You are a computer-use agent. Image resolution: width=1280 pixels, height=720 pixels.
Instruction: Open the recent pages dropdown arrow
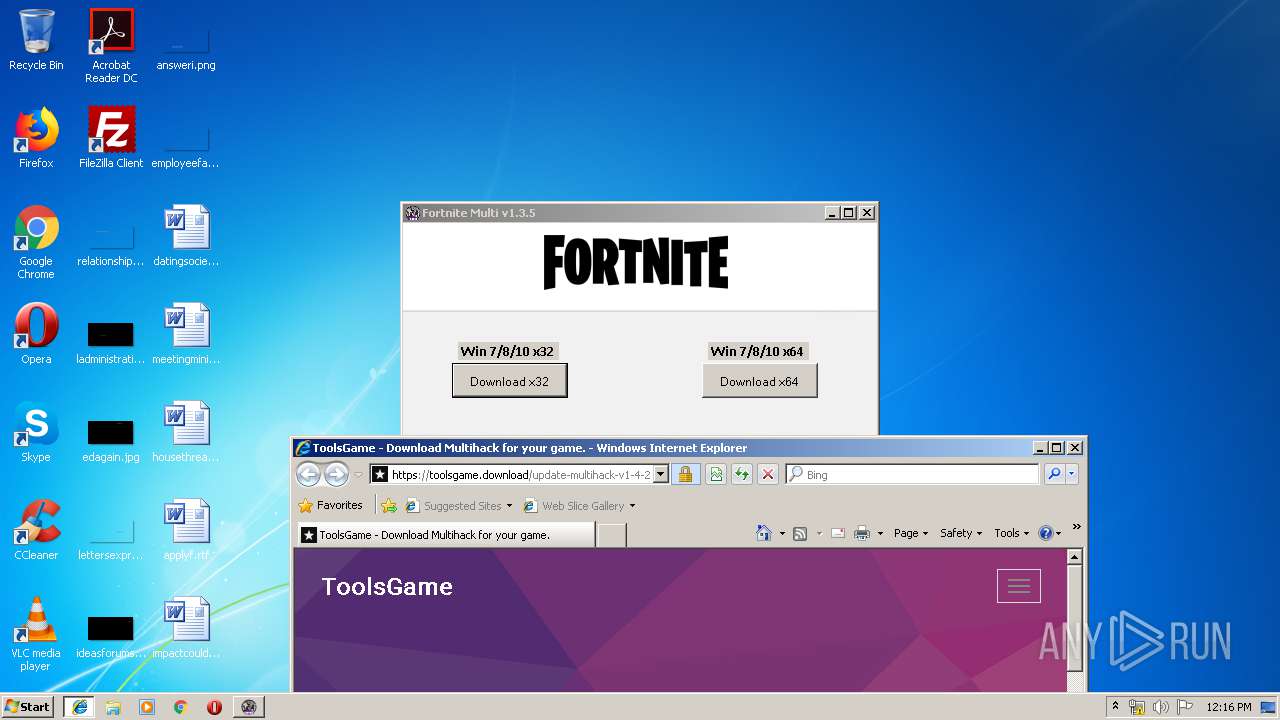coord(358,475)
